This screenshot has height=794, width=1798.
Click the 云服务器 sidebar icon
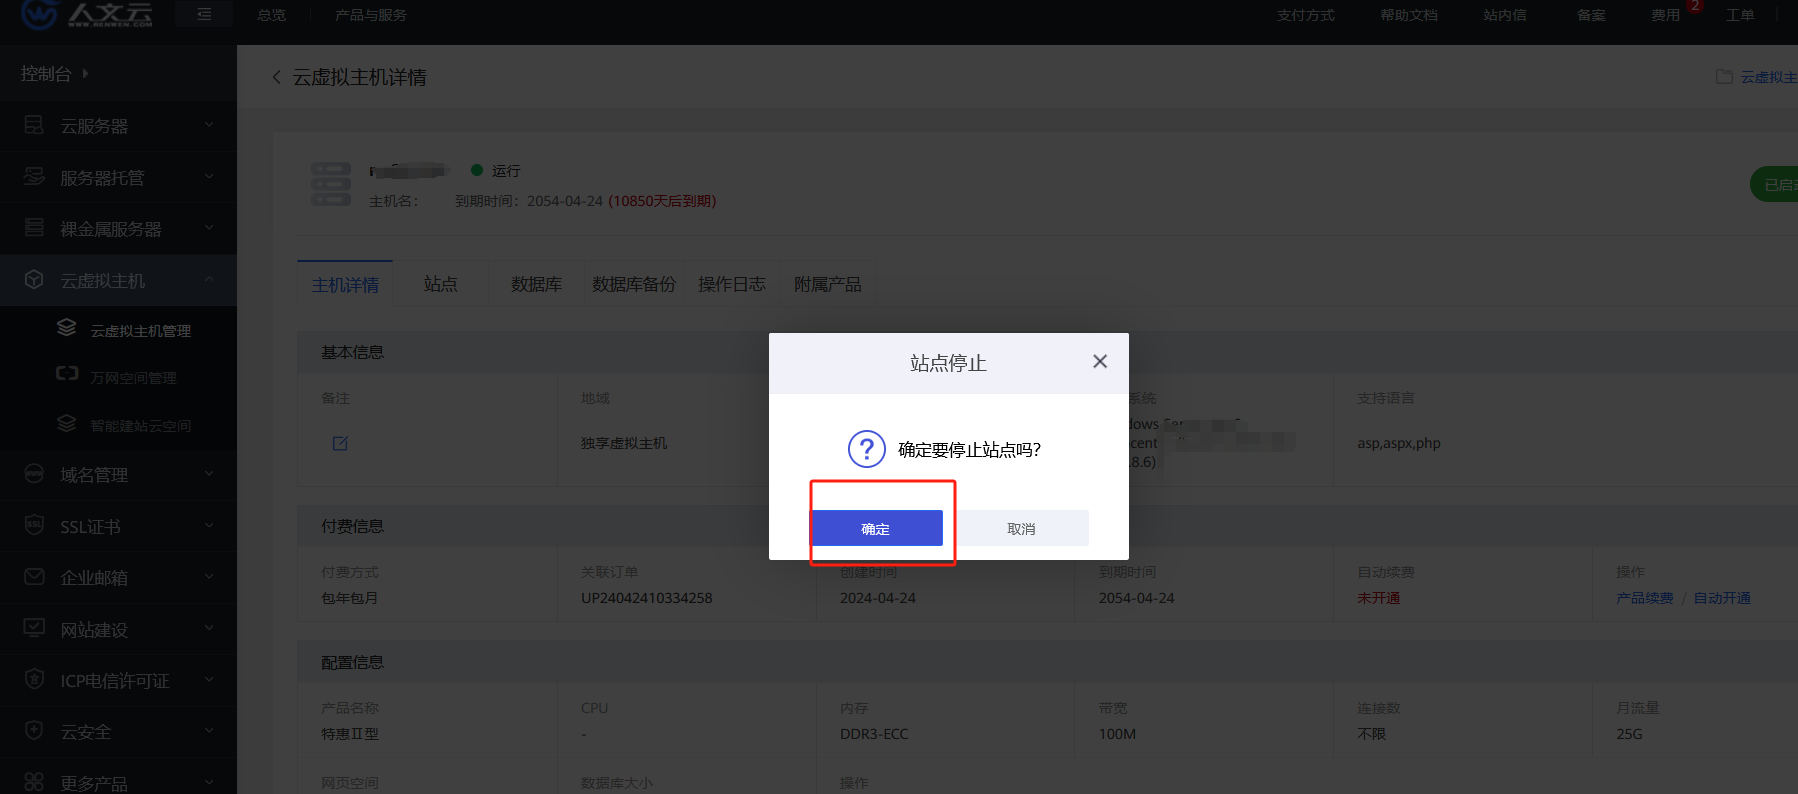(x=34, y=125)
